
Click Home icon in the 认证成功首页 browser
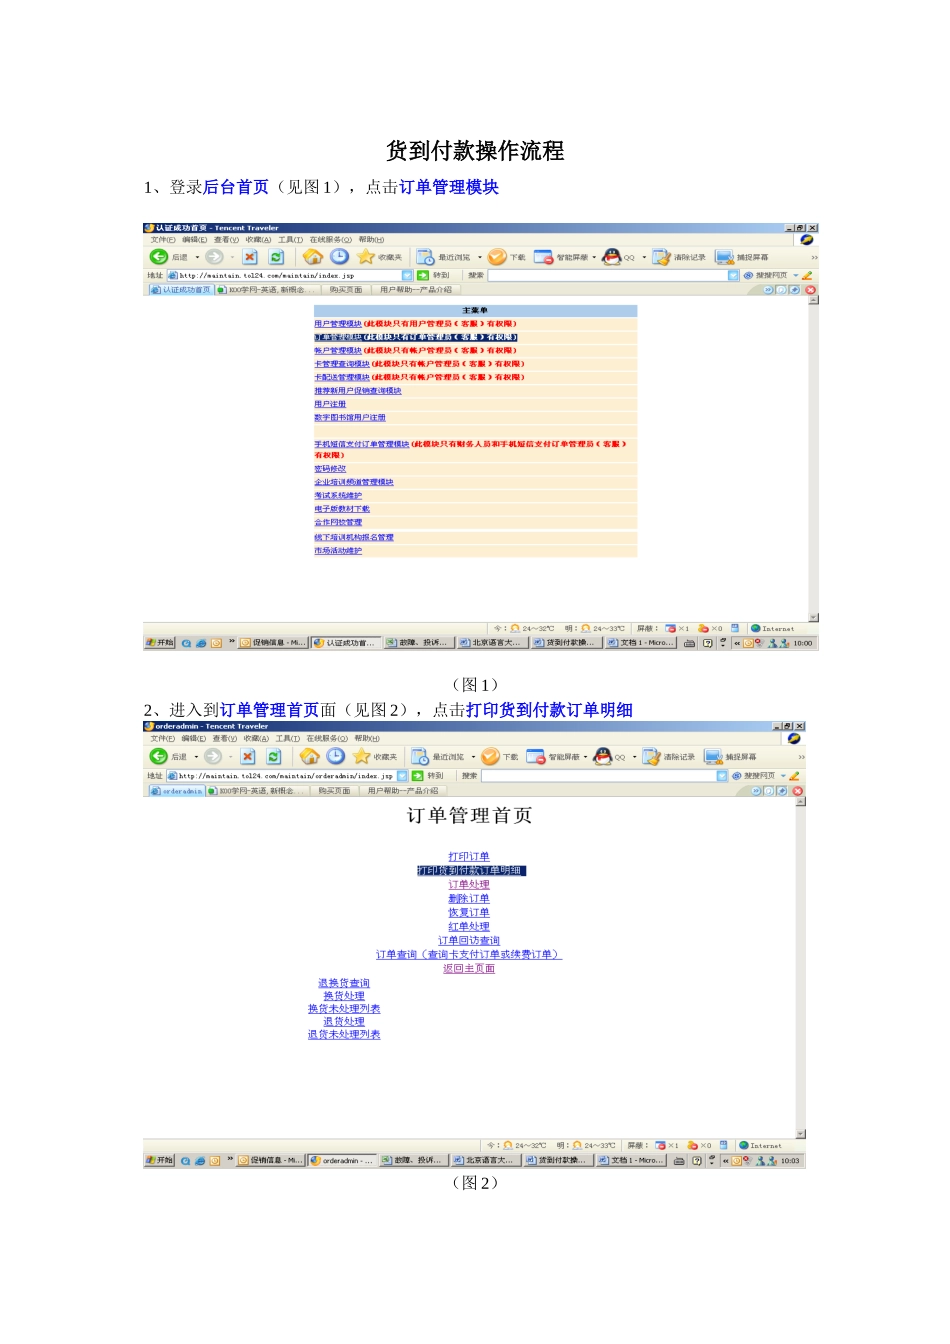click(313, 257)
